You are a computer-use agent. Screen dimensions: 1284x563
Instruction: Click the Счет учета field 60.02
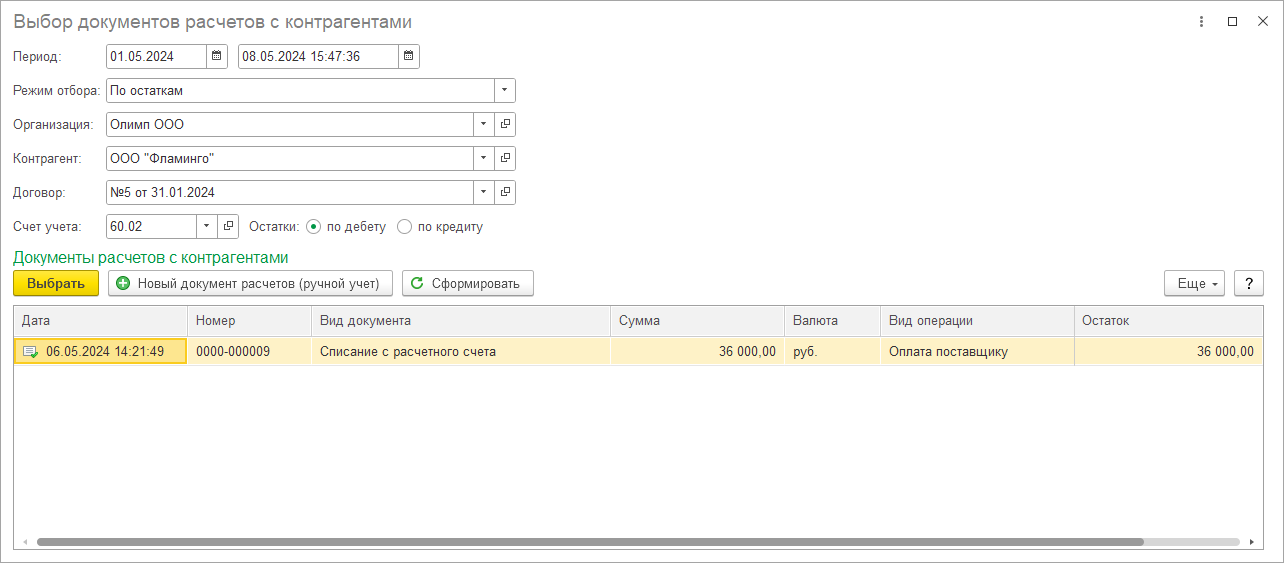click(x=151, y=227)
